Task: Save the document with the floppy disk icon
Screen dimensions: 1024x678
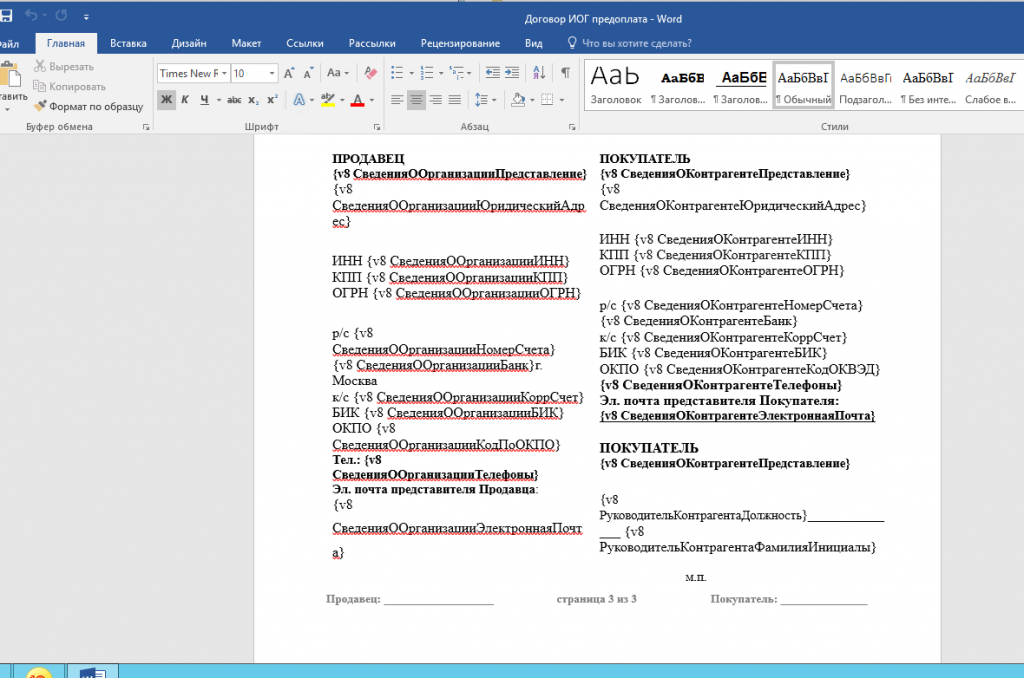Action: pos(6,15)
